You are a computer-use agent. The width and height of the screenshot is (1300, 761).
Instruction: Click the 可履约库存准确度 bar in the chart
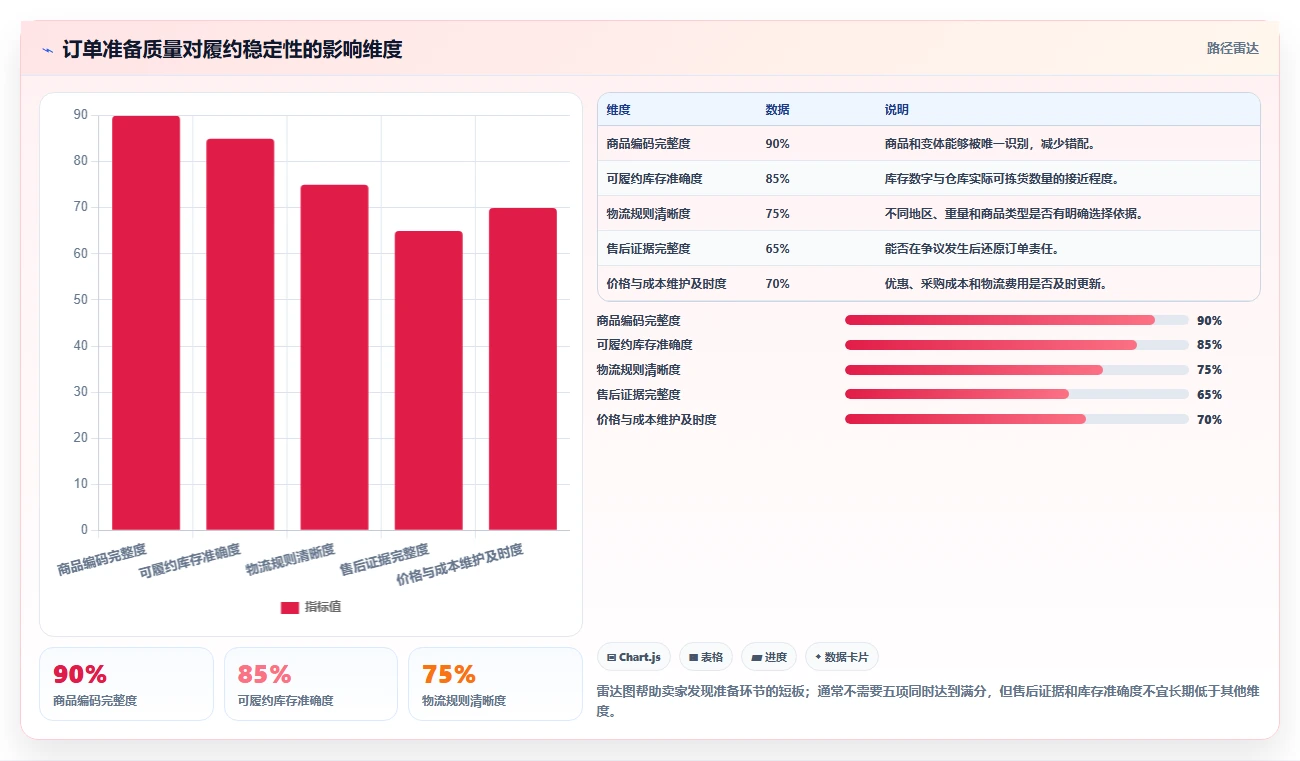click(x=240, y=334)
